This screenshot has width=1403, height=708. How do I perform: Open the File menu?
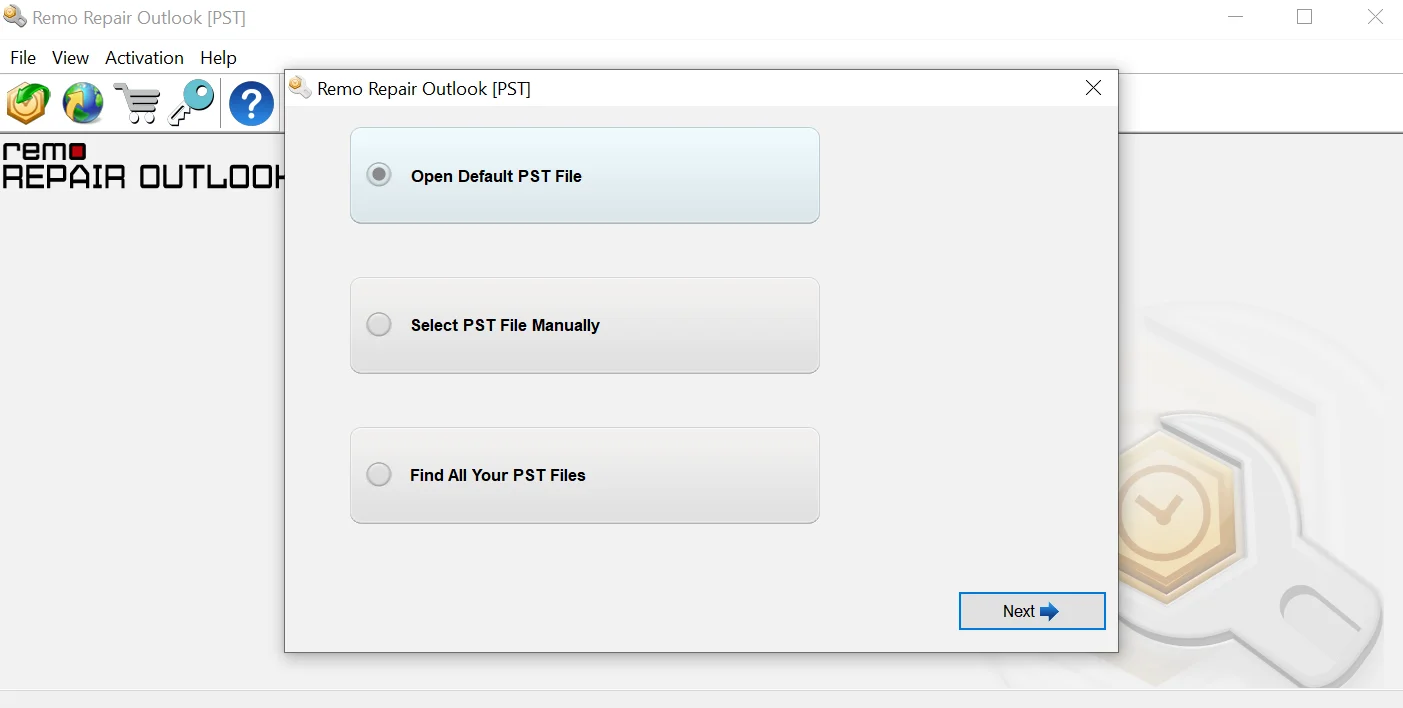point(23,58)
